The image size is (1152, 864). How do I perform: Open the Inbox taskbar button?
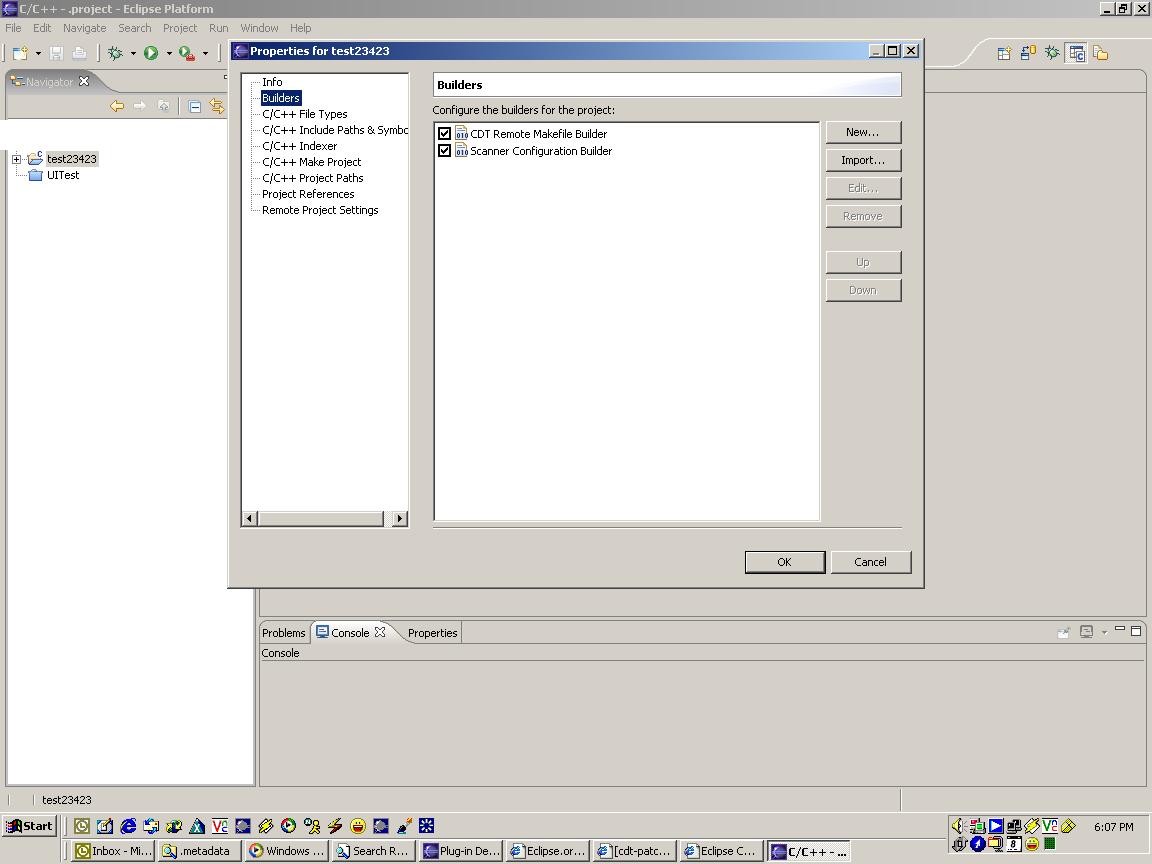(114, 851)
